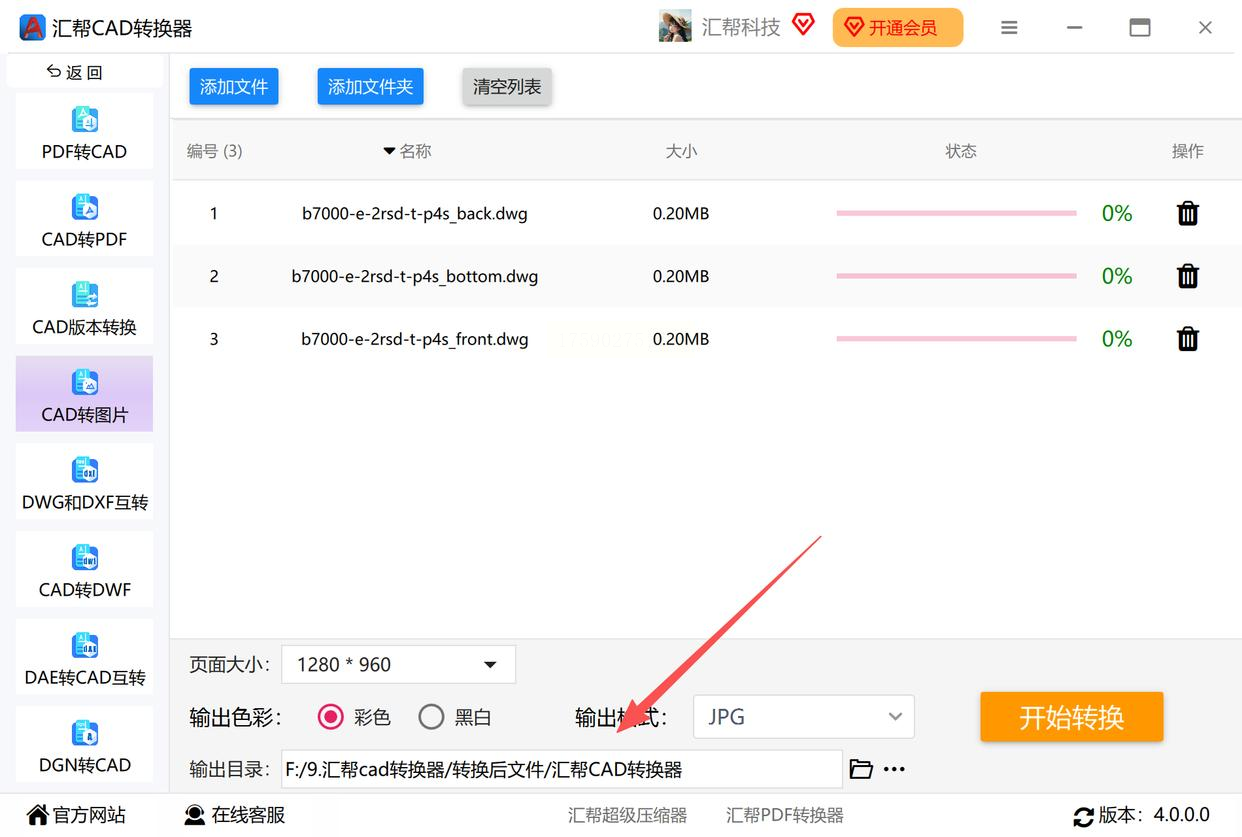Delete the b7000-e-2rsd-t-p4s_back.dwg row
Screen dimensions: 1242x837
[x=1188, y=213]
